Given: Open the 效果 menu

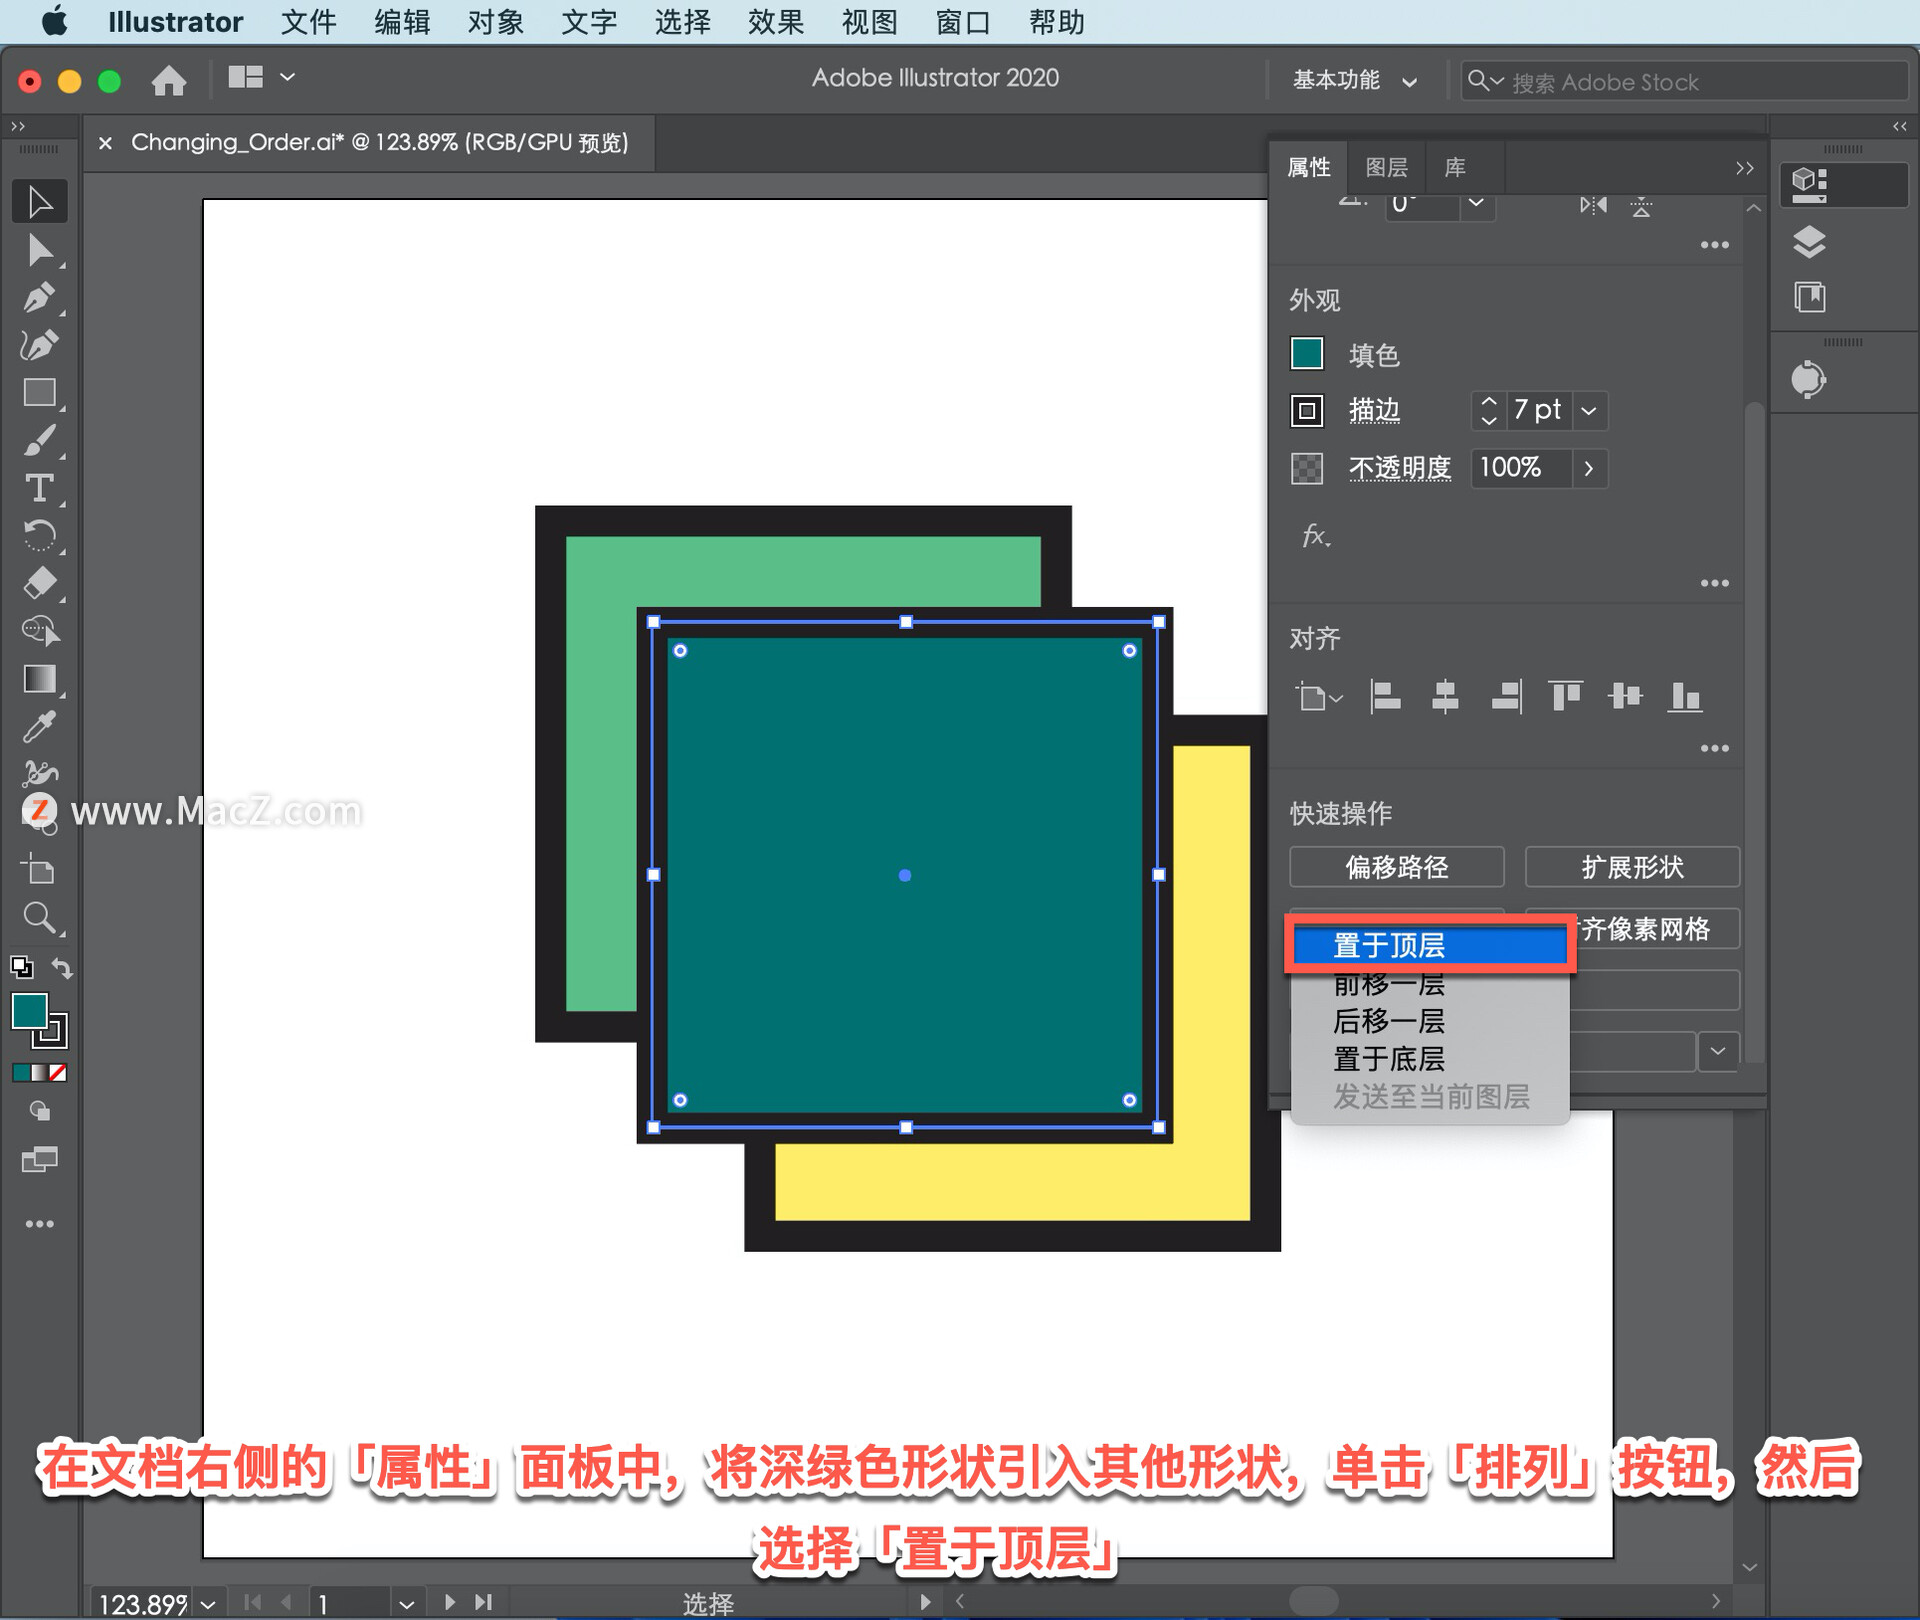Looking at the screenshot, I should point(776,22).
